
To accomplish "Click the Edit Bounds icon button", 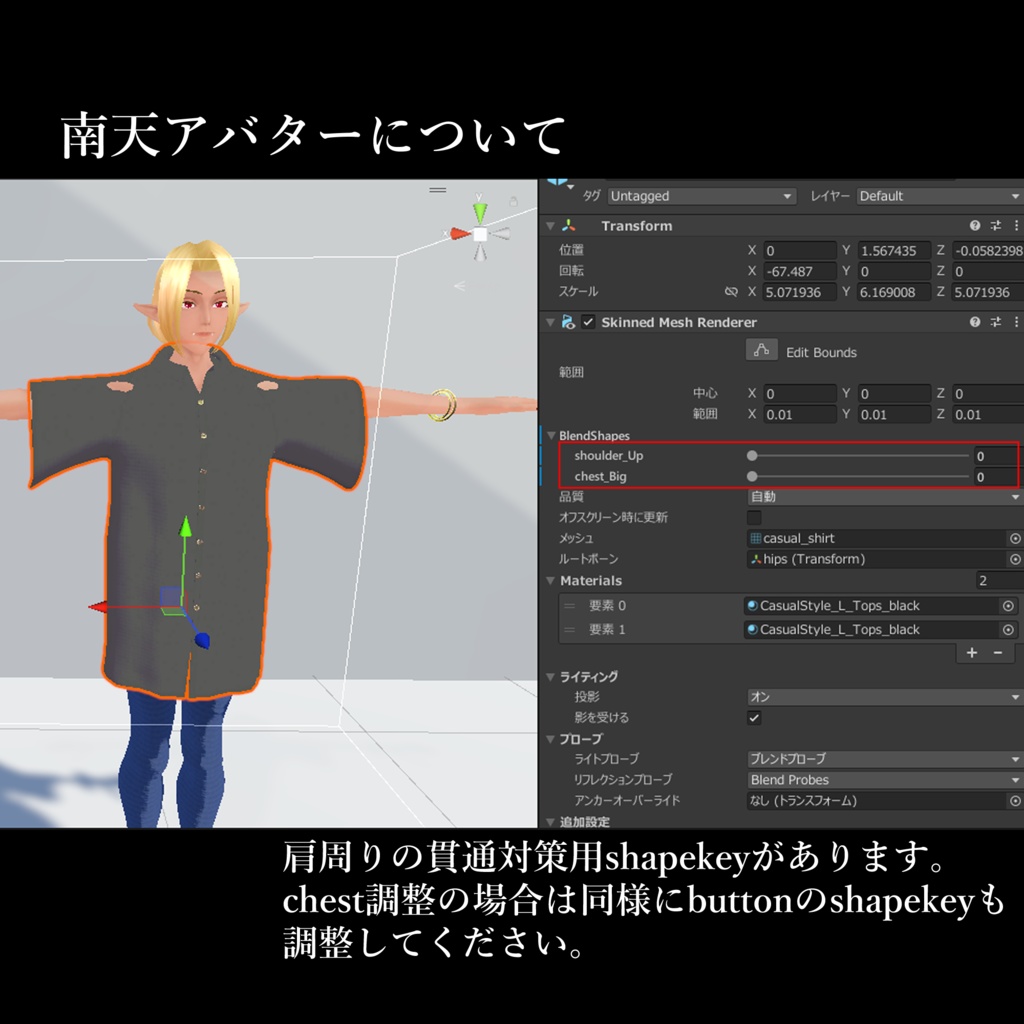I will [x=761, y=351].
